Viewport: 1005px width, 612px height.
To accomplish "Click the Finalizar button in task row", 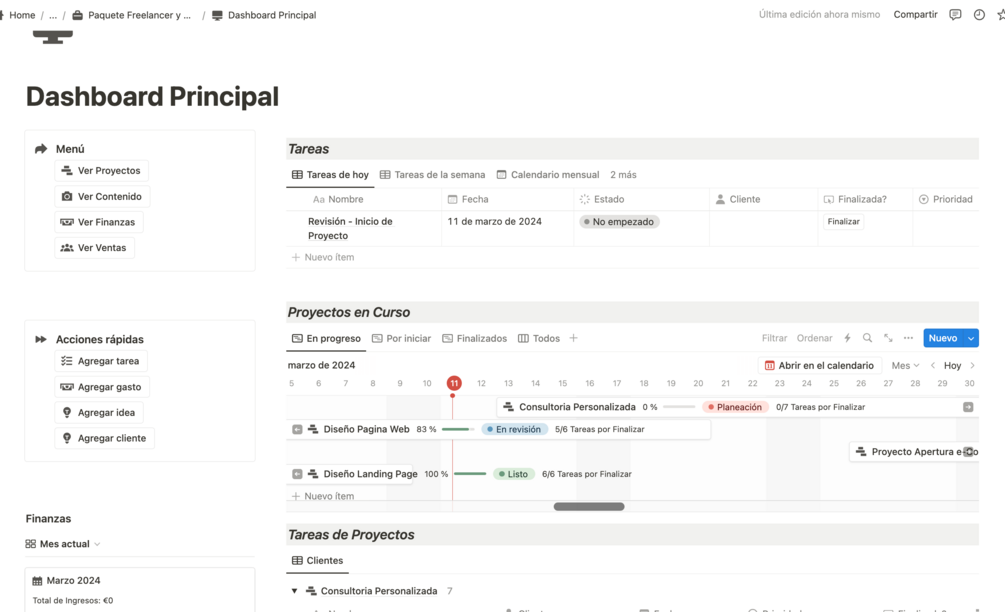I will tap(843, 222).
